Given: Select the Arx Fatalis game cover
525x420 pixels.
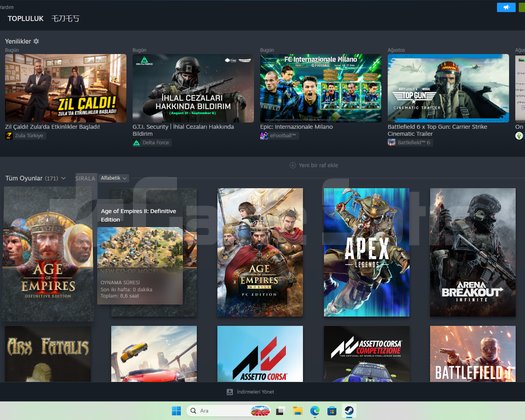Looking at the screenshot, I should click(x=48, y=354).
